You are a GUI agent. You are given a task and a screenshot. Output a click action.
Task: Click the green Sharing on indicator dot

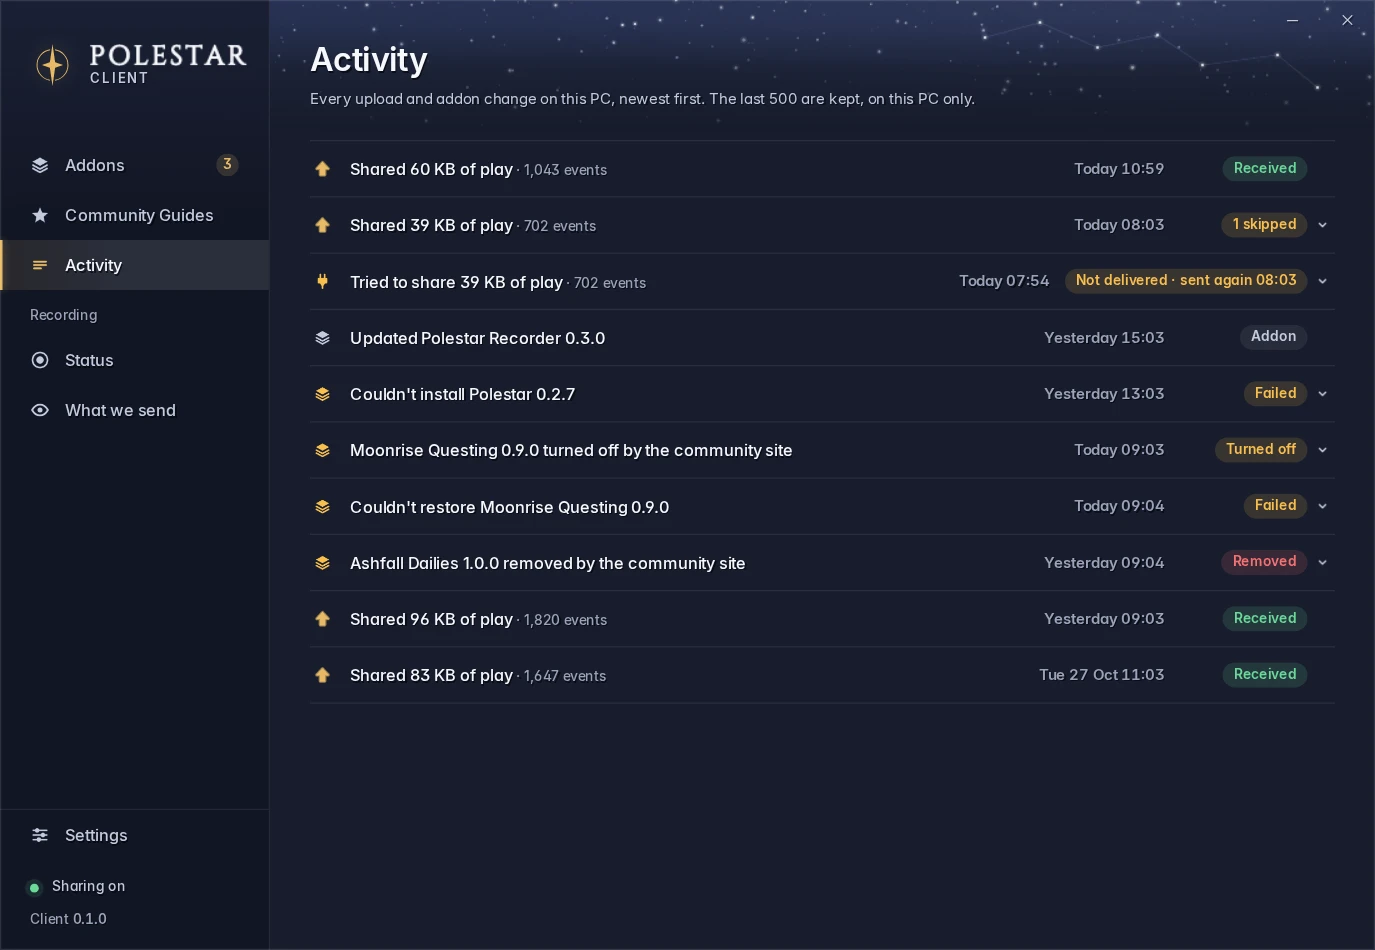(35, 887)
